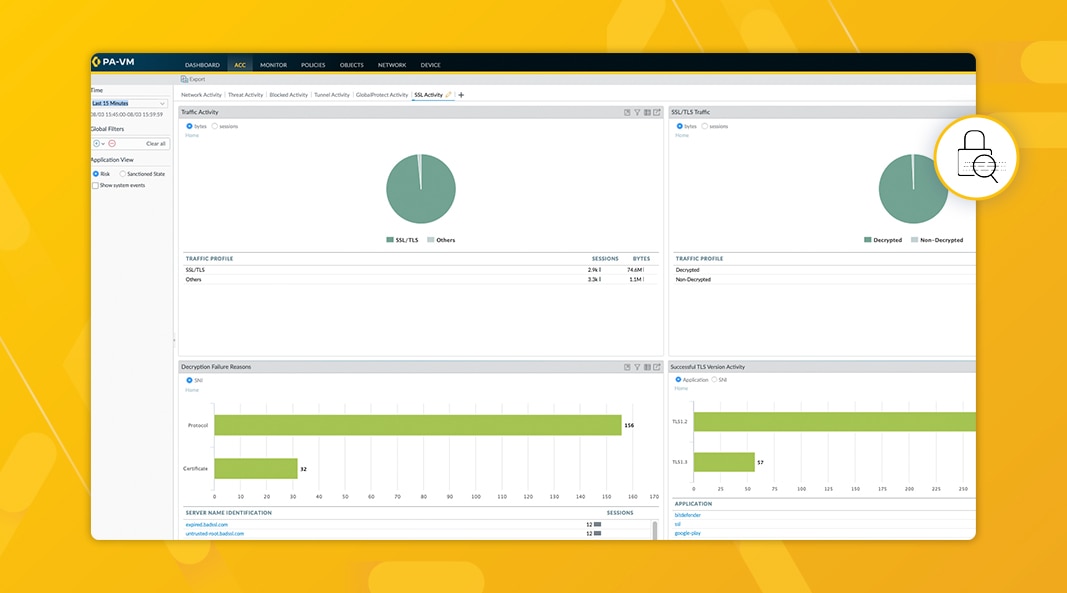Screen dimensions: 1067x593
Task: Select the Sanctioned State radio option
Action: [123, 174]
